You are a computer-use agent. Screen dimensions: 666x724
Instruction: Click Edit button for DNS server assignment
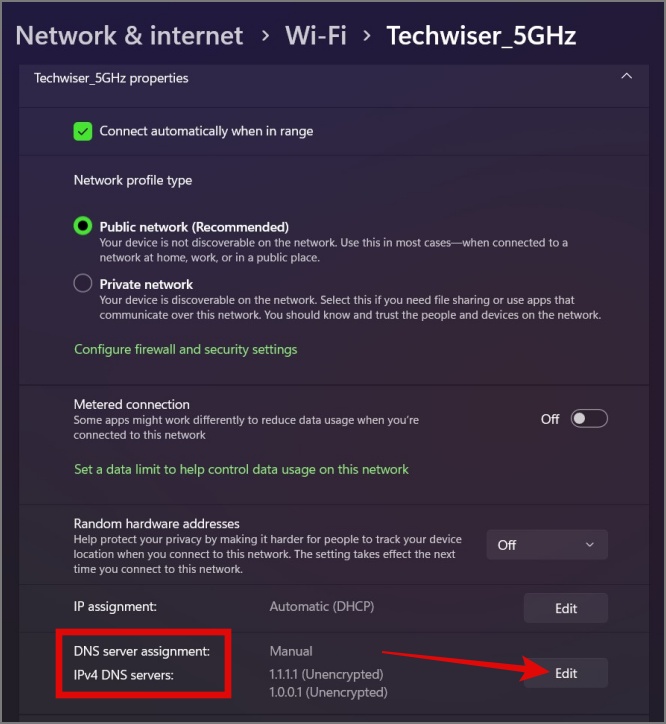[566, 673]
